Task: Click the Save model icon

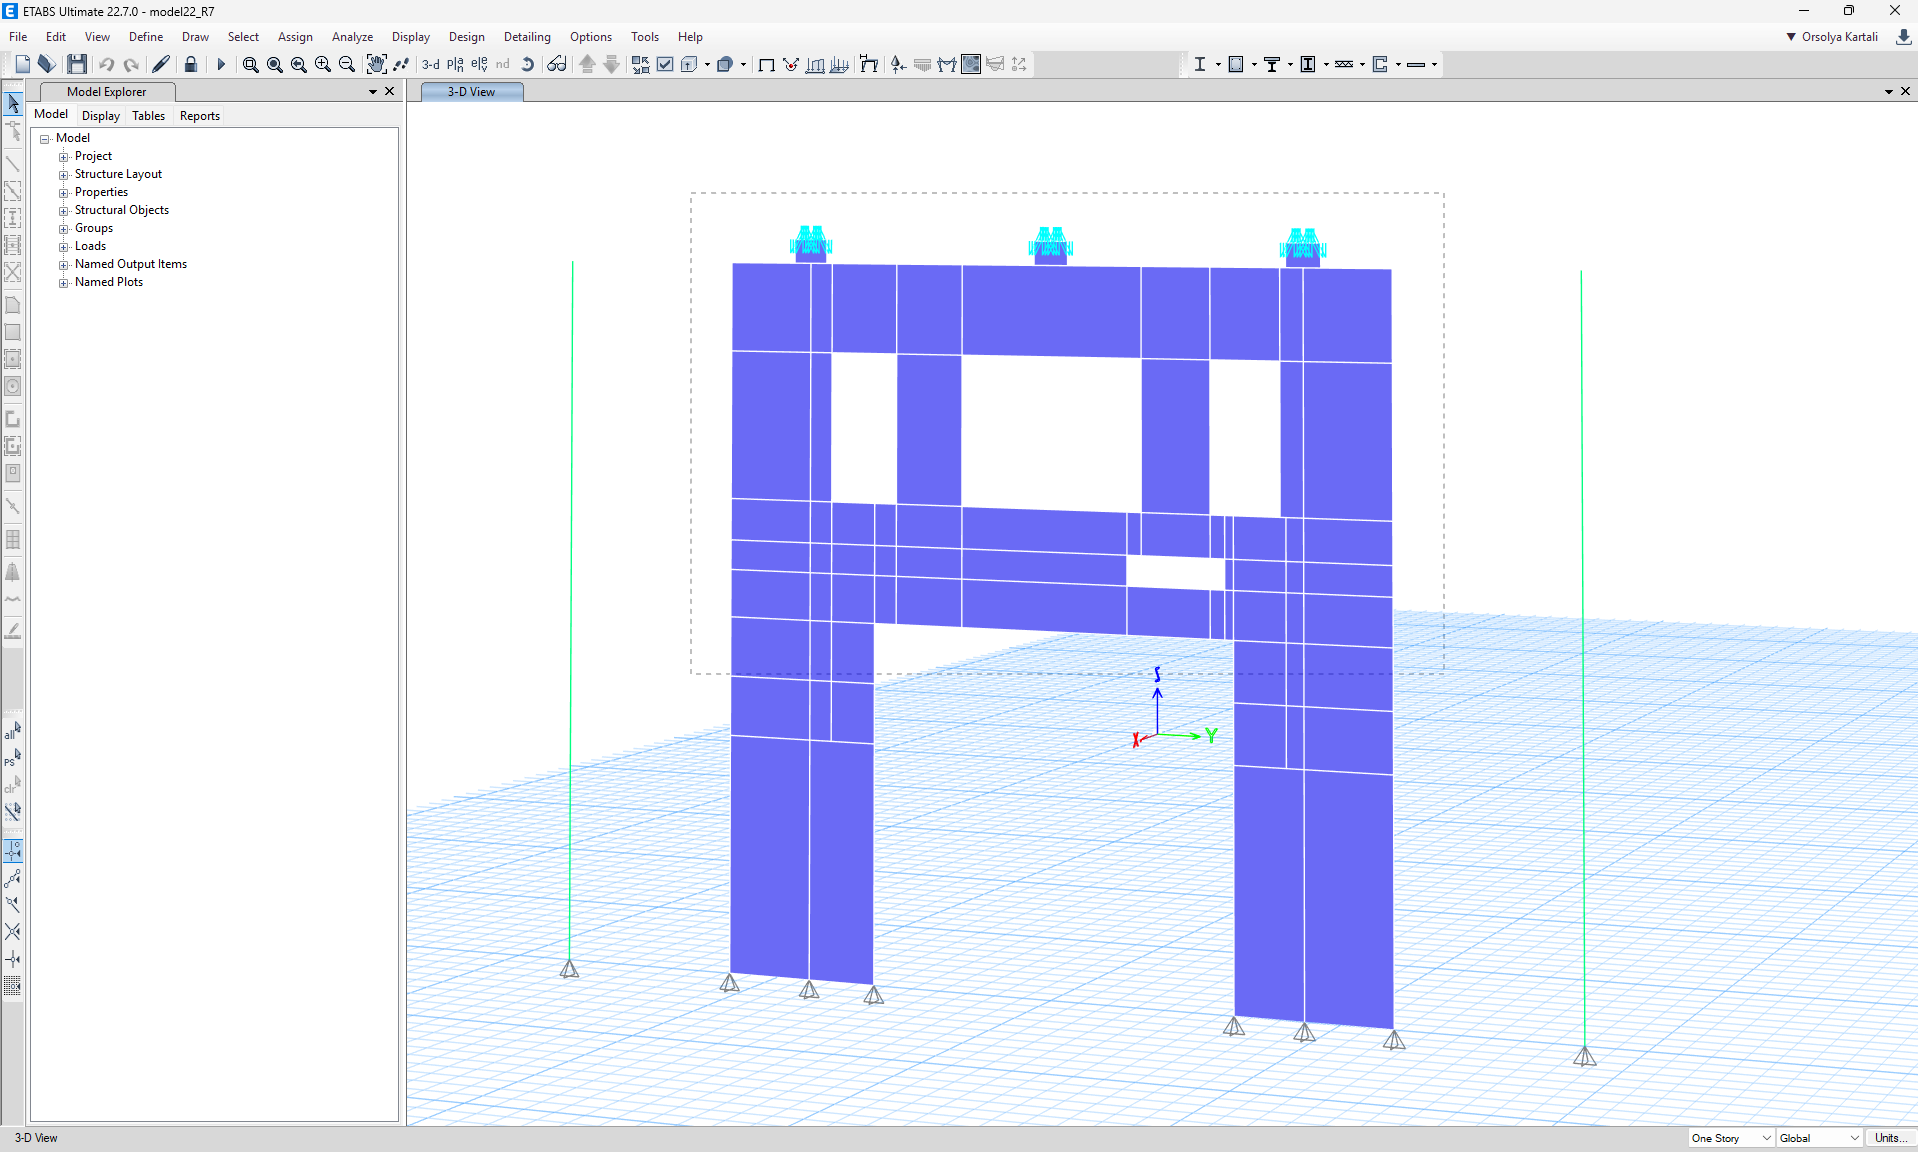Action: 76,64
